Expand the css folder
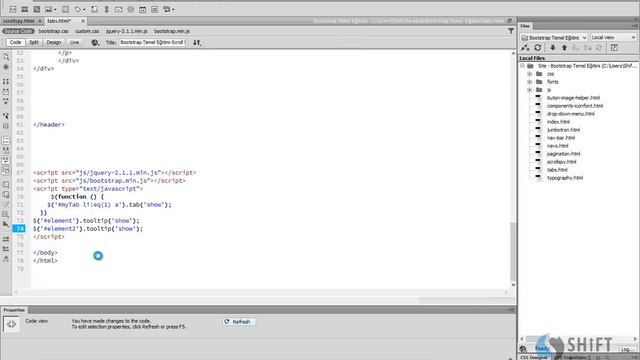640x360 pixels. (530, 74)
